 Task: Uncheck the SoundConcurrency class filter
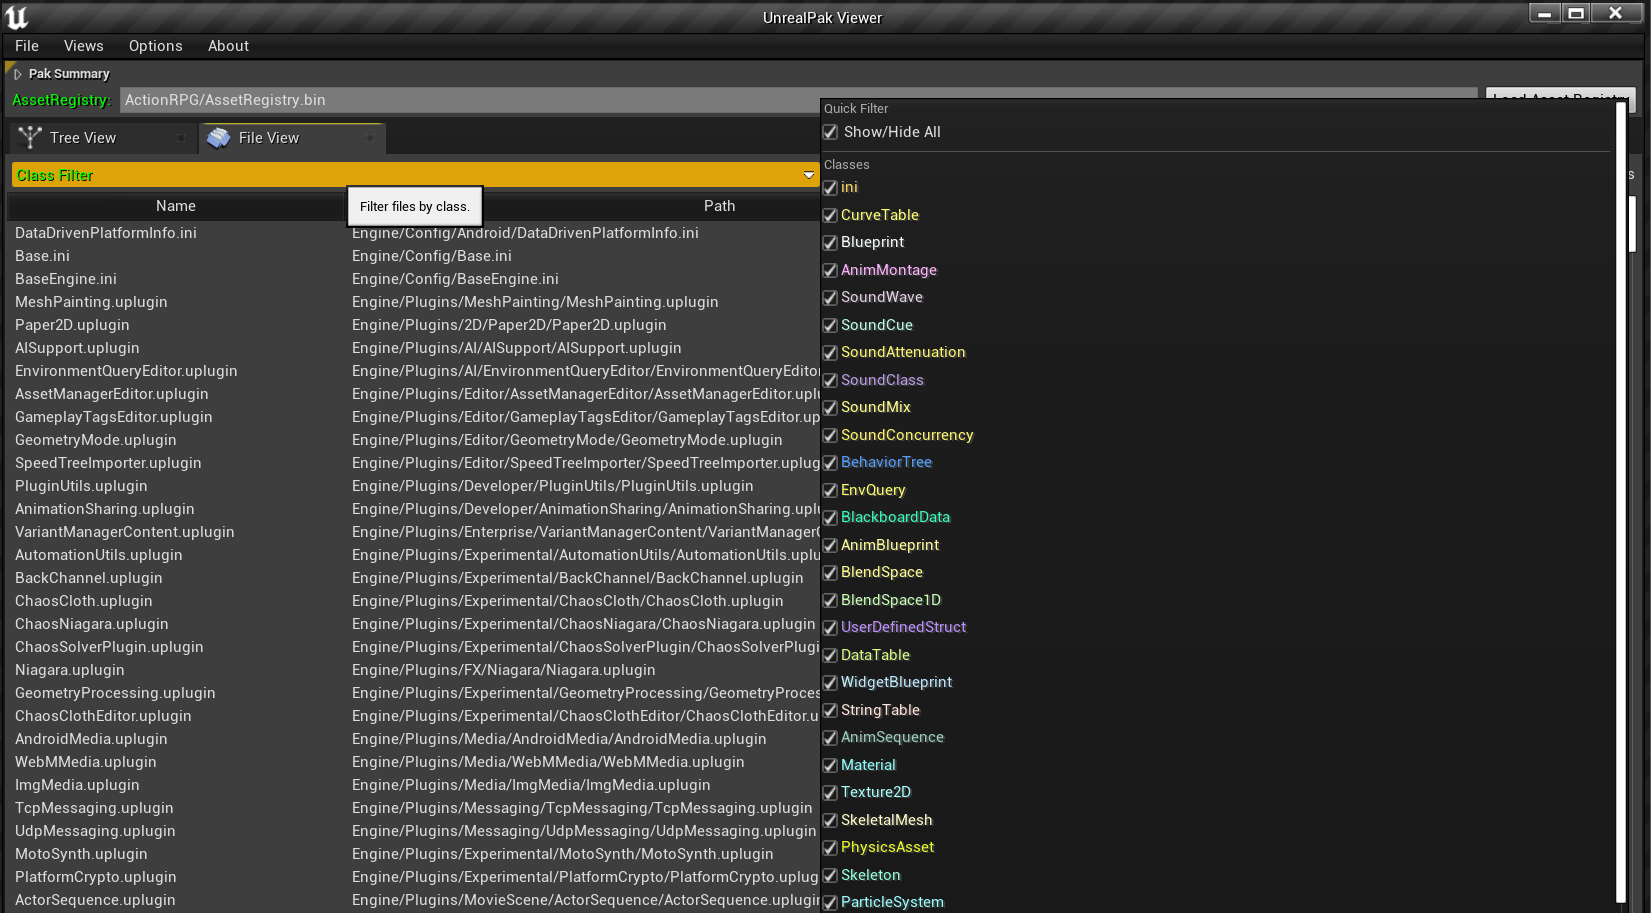(830, 435)
